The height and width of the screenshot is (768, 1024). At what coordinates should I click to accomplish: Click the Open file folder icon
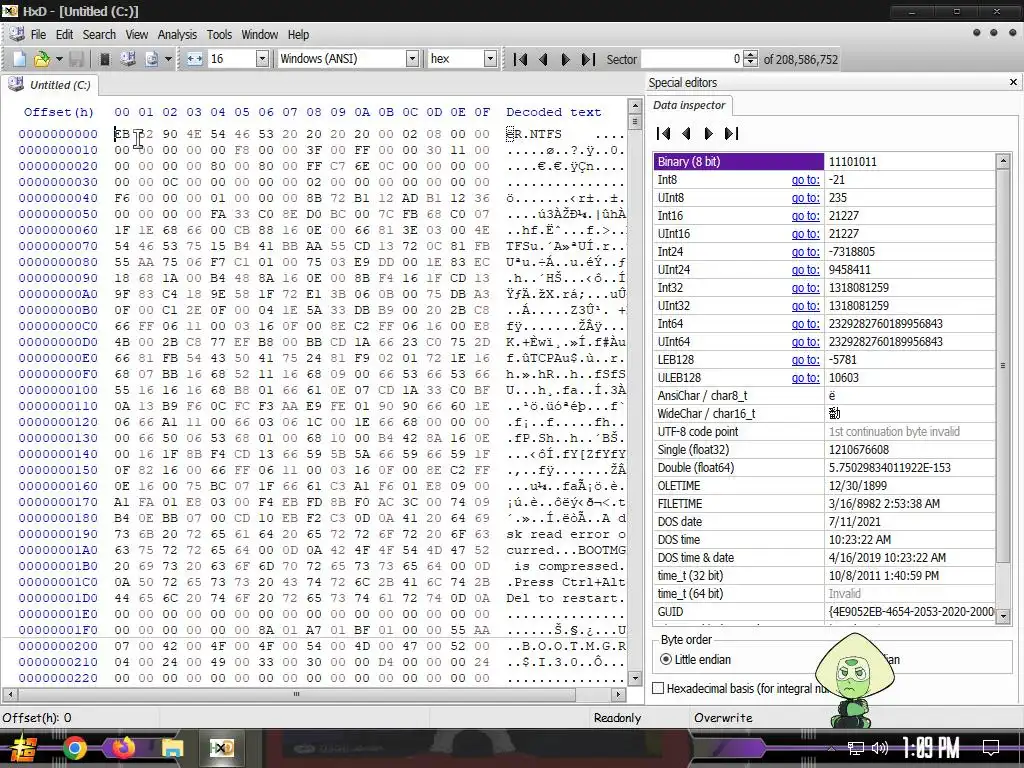pos(42,59)
